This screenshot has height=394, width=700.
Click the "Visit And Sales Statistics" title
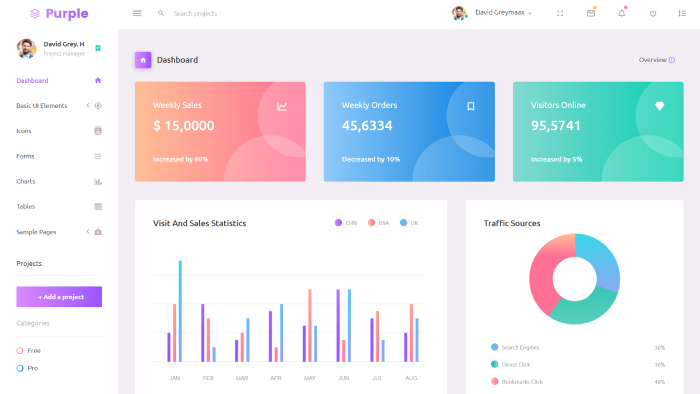[199, 223]
